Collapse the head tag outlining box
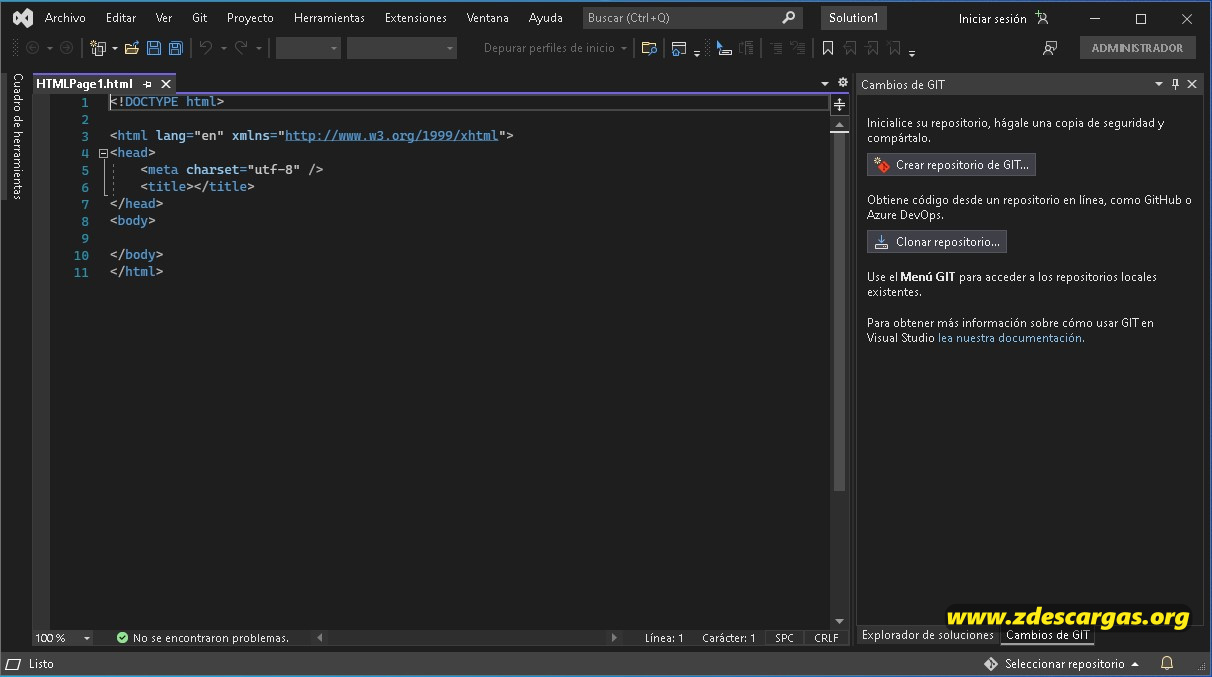The image size is (1212, 677). [103, 153]
